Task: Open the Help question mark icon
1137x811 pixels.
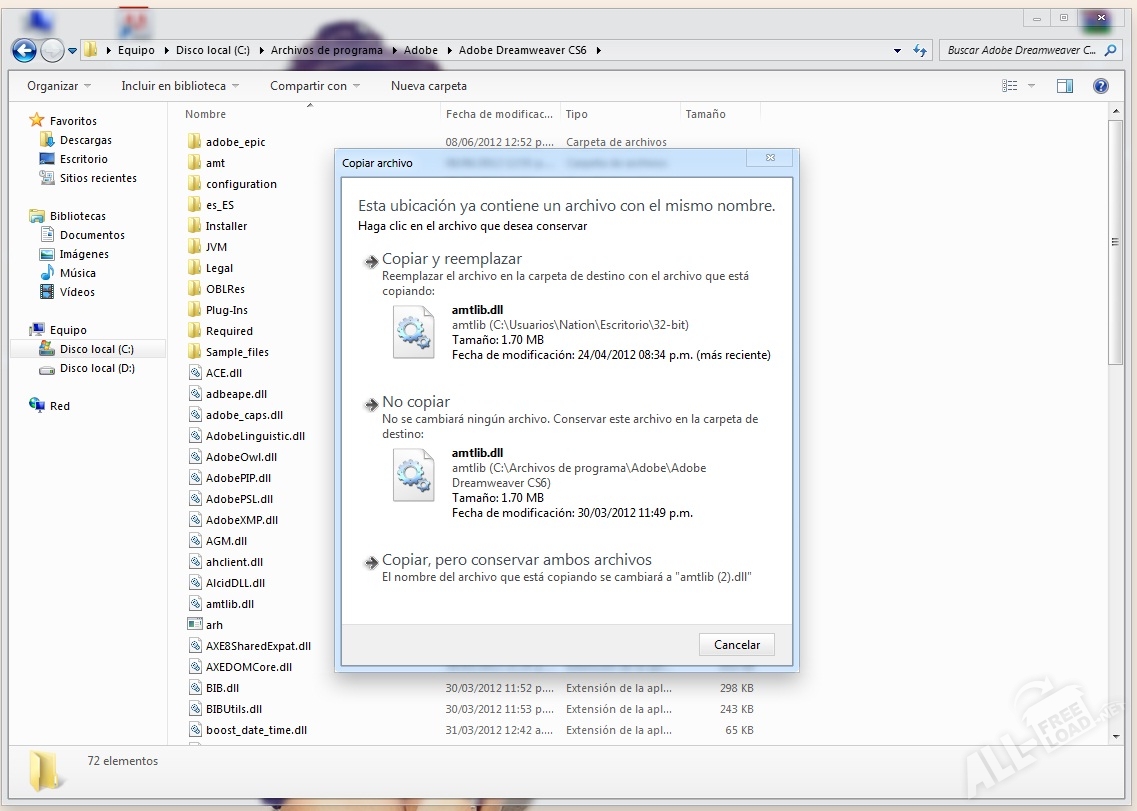Action: click(x=1101, y=86)
